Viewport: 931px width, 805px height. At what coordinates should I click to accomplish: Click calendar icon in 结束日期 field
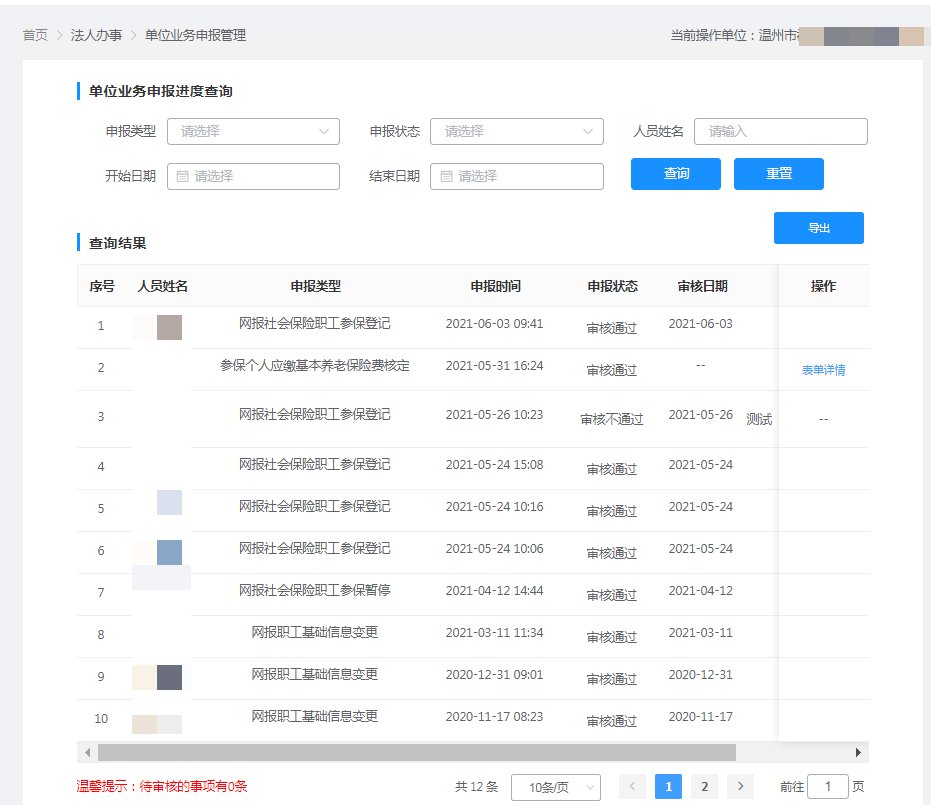[446, 176]
